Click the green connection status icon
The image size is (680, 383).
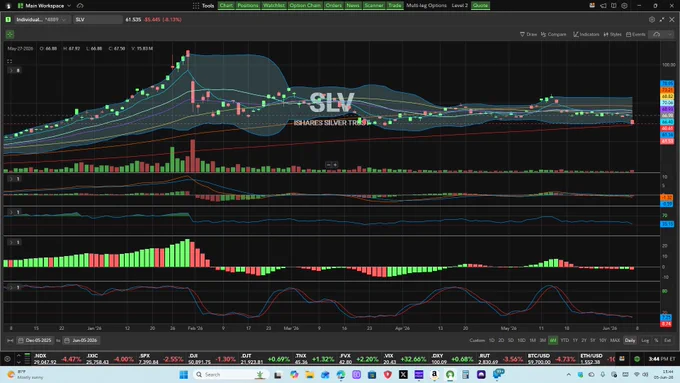pos(637,359)
